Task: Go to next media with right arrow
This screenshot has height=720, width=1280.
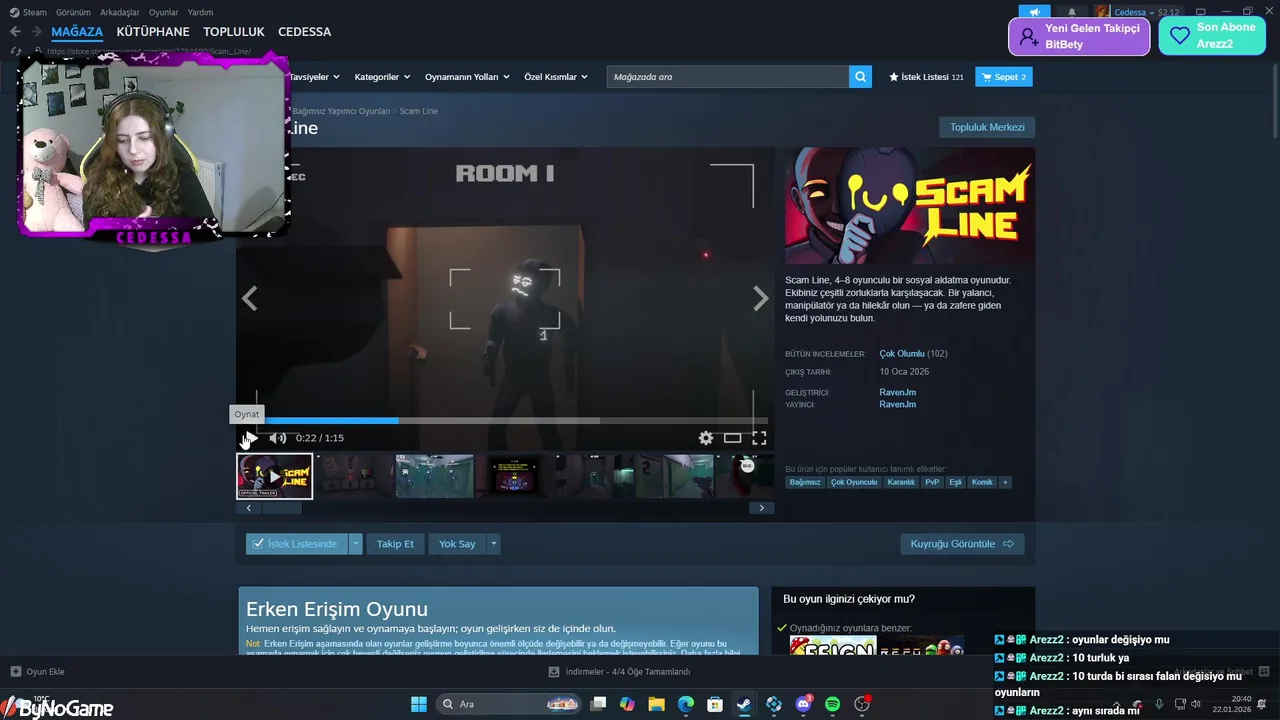Action: coord(761,298)
